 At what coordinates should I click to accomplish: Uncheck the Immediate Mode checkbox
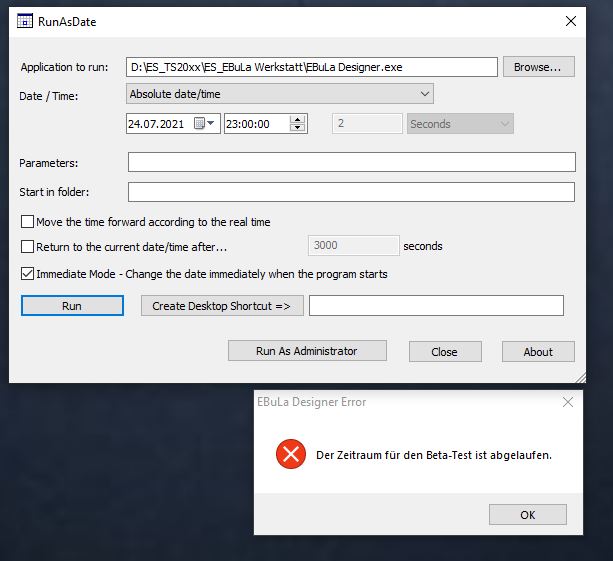(x=27, y=274)
